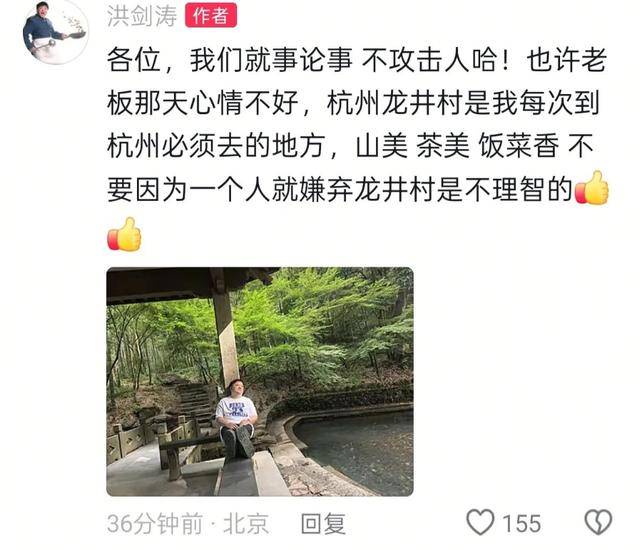This screenshot has width=640, height=550.
Task: Open the attached pavilion photo
Action: 260,381
